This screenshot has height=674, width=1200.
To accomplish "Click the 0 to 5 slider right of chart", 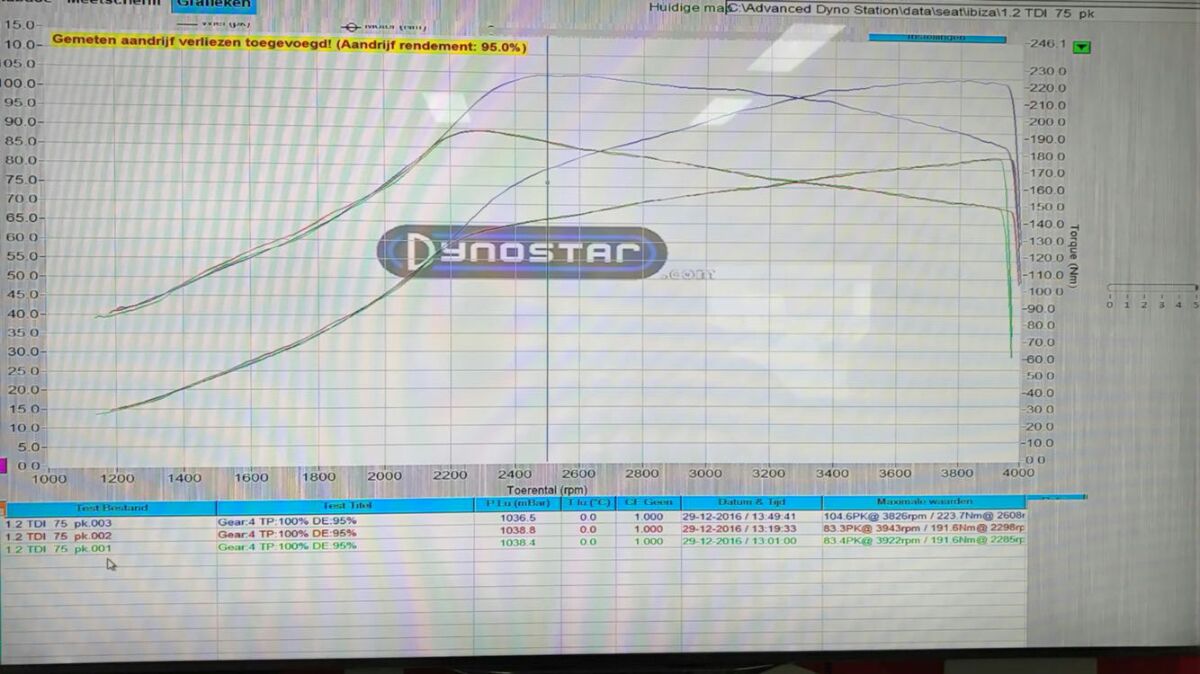I will click(x=1153, y=288).
